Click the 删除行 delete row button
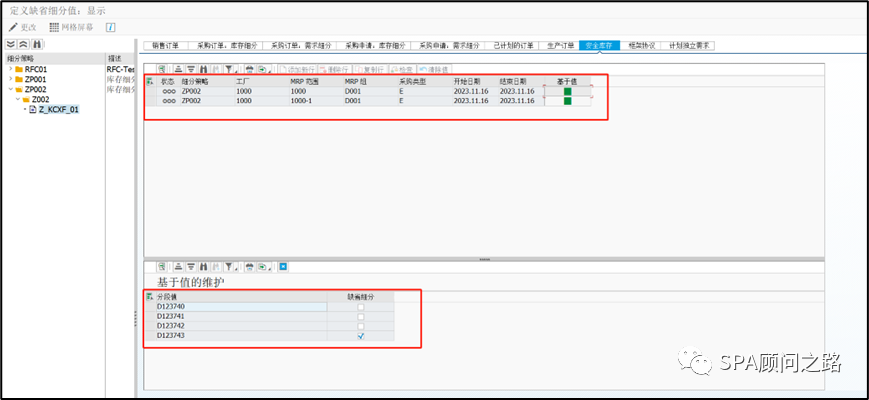Image resolution: width=869 pixels, height=400 pixels. (x=334, y=69)
